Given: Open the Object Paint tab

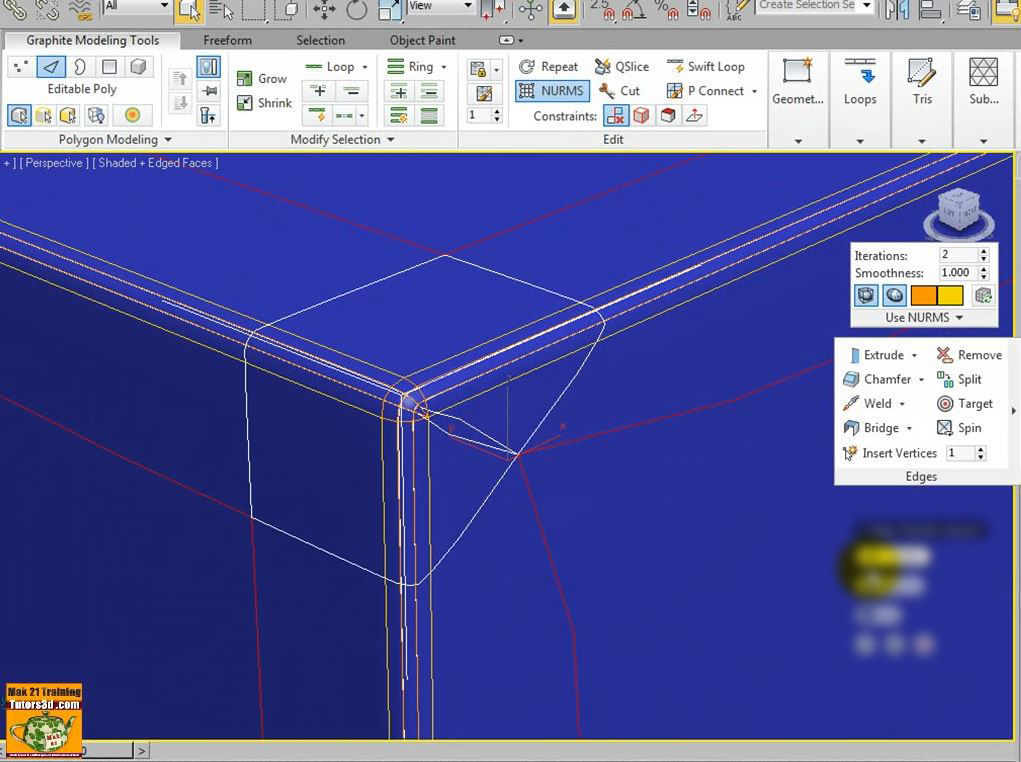Looking at the screenshot, I should (x=422, y=41).
